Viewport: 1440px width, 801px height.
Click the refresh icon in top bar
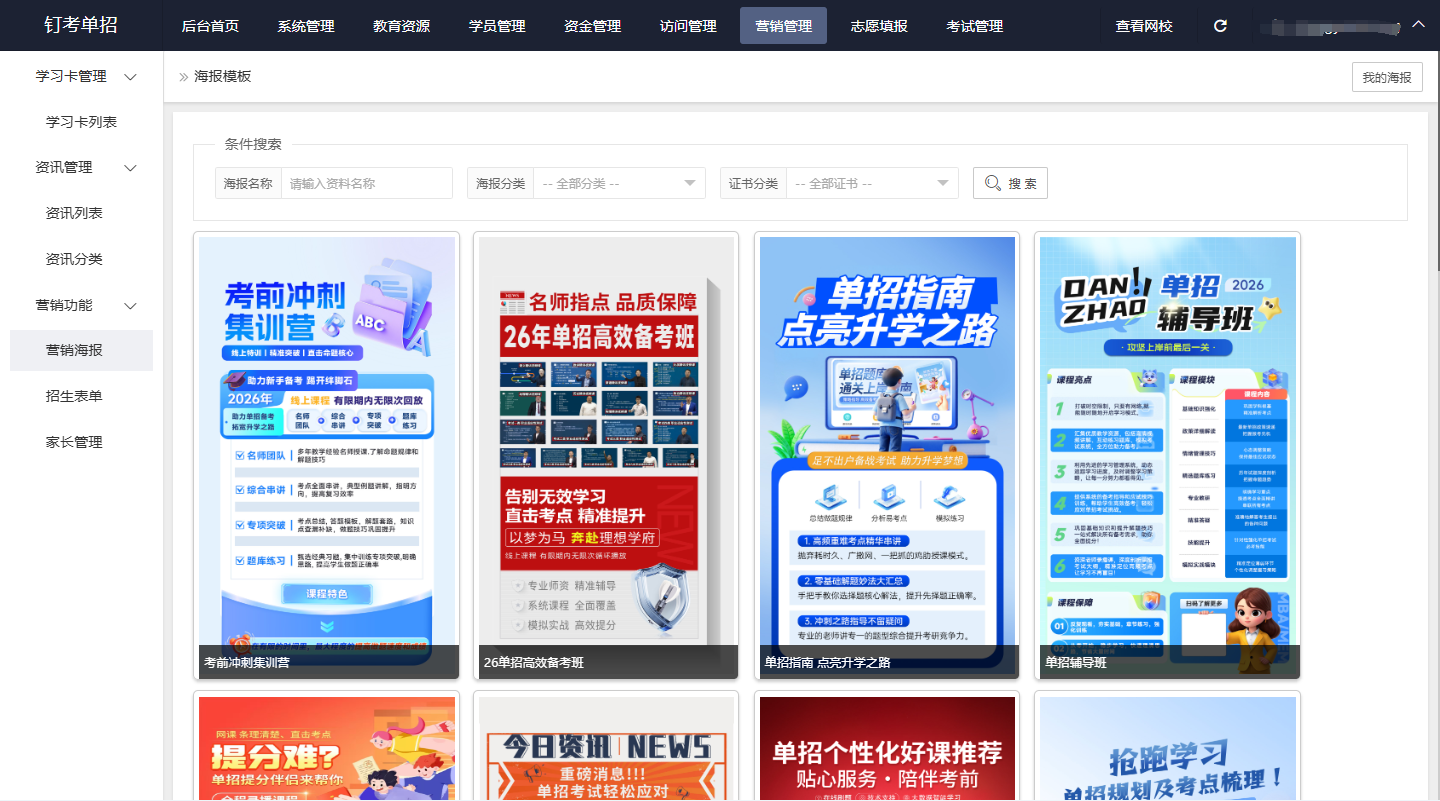[x=1220, y=26]
